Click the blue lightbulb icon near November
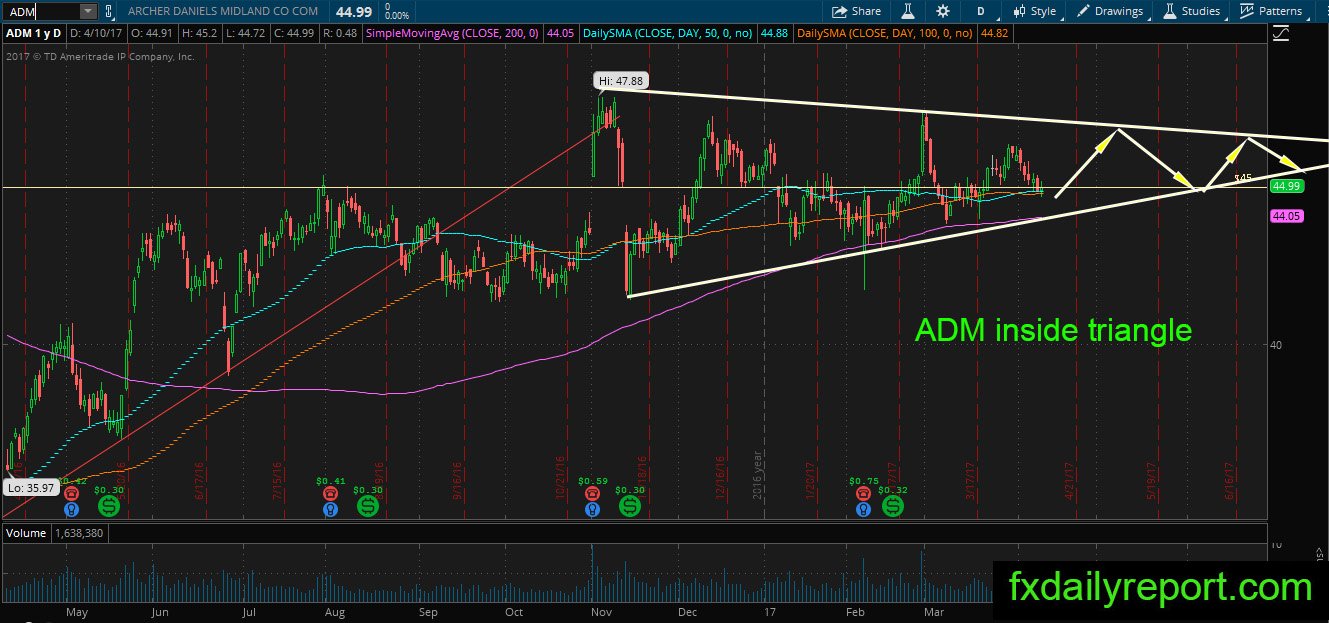The width and height of the screenshot is (1329, 623). coord(594,509)
